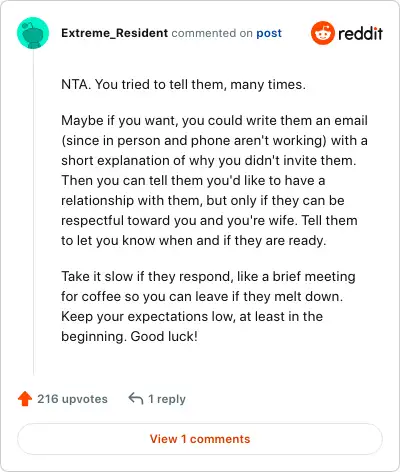Click the "View 1 comments" button
Viewport: 400px width, 472px height.
[200, 439]
